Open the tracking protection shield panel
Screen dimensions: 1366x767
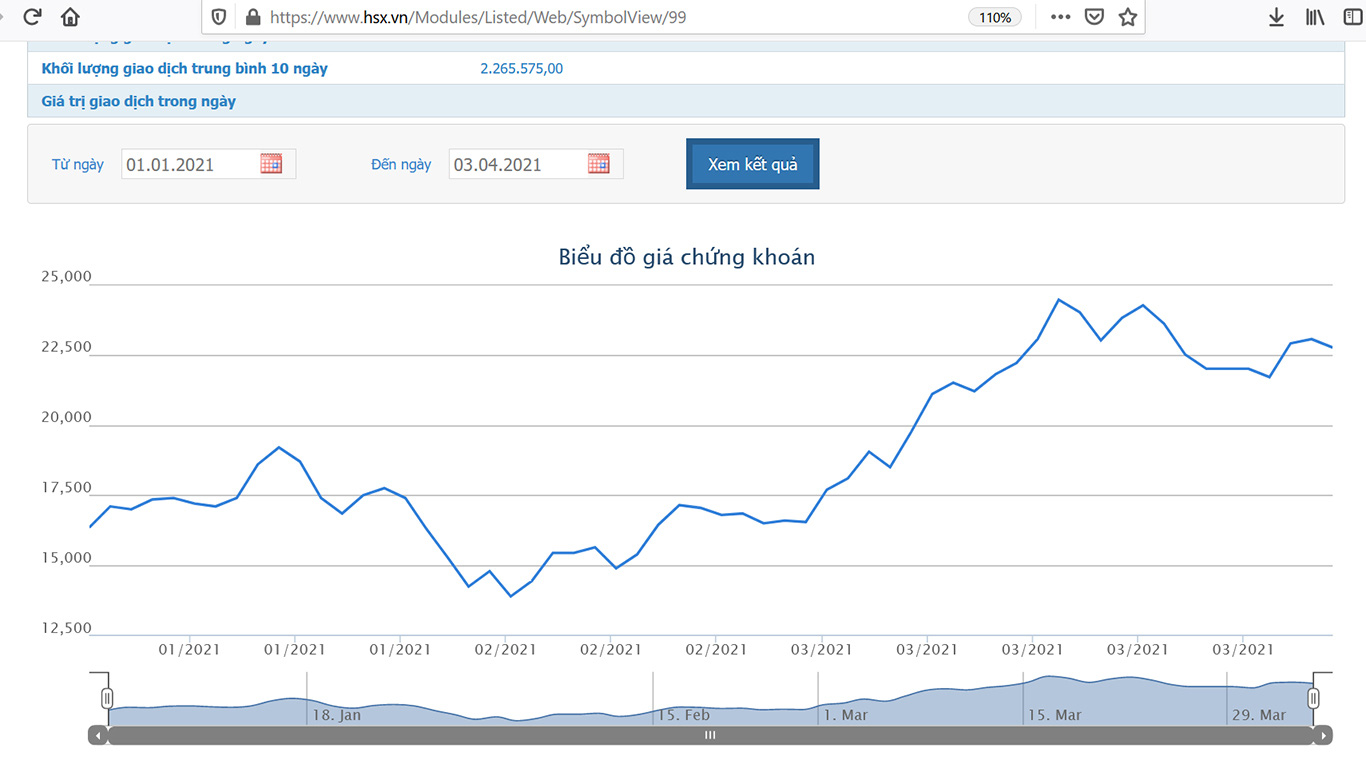219,17
